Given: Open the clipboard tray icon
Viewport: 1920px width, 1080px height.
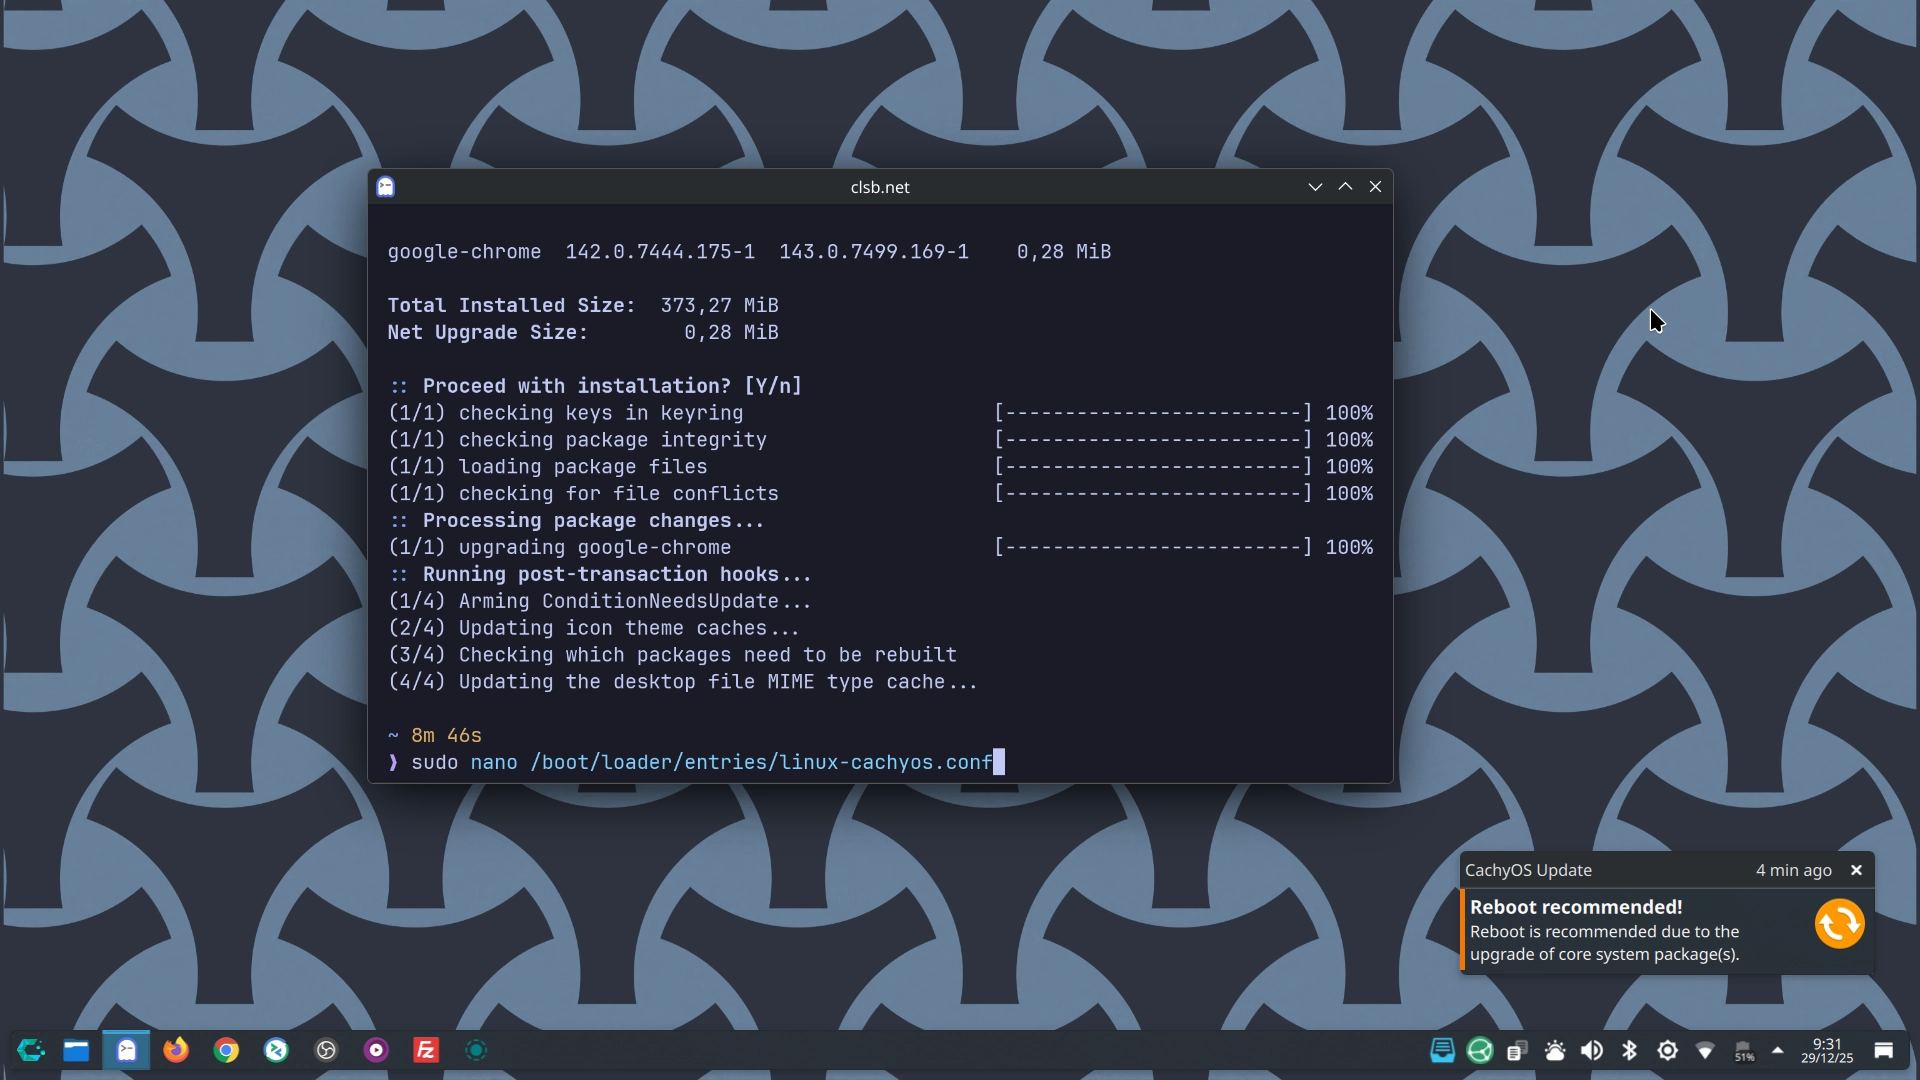Looking at the screenshot, I should pos(1517,1050).
